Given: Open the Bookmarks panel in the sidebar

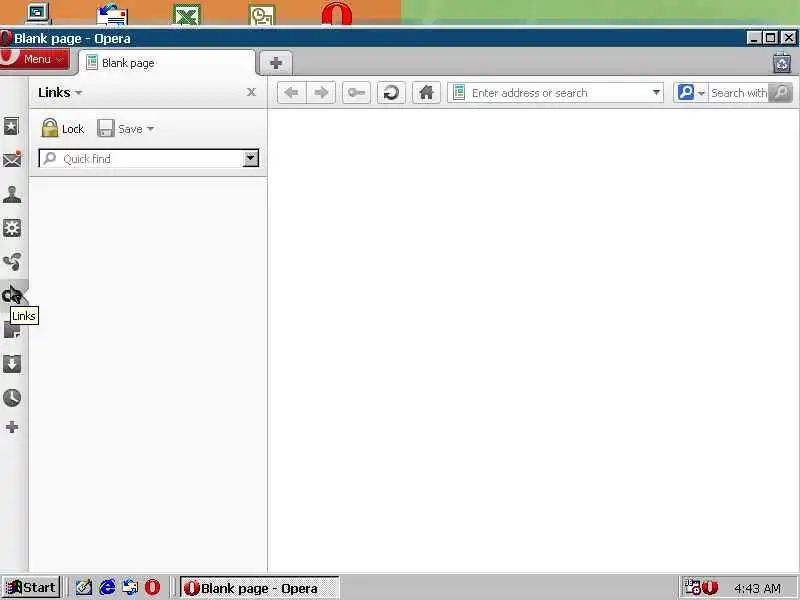Looking at the screenshot, I should 12,126.
